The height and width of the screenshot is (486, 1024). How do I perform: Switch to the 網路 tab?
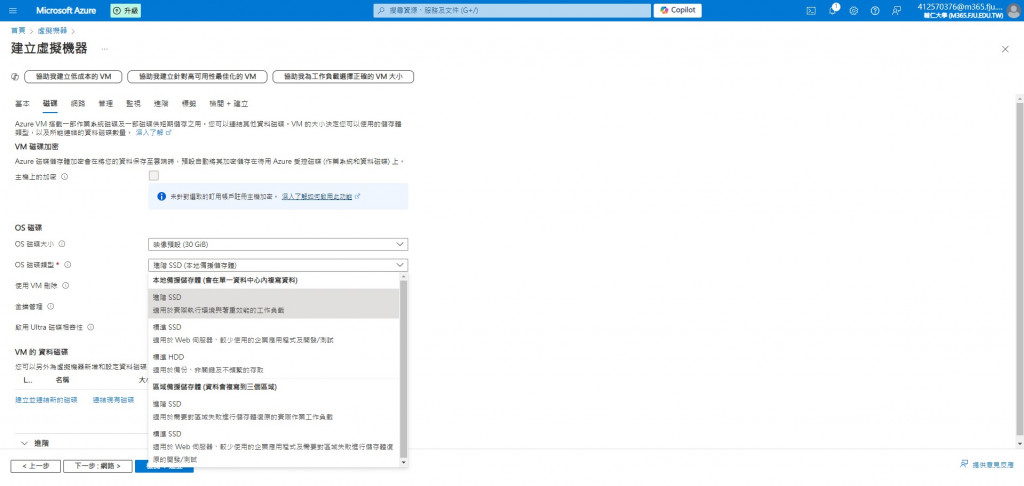tap(78, 104)
